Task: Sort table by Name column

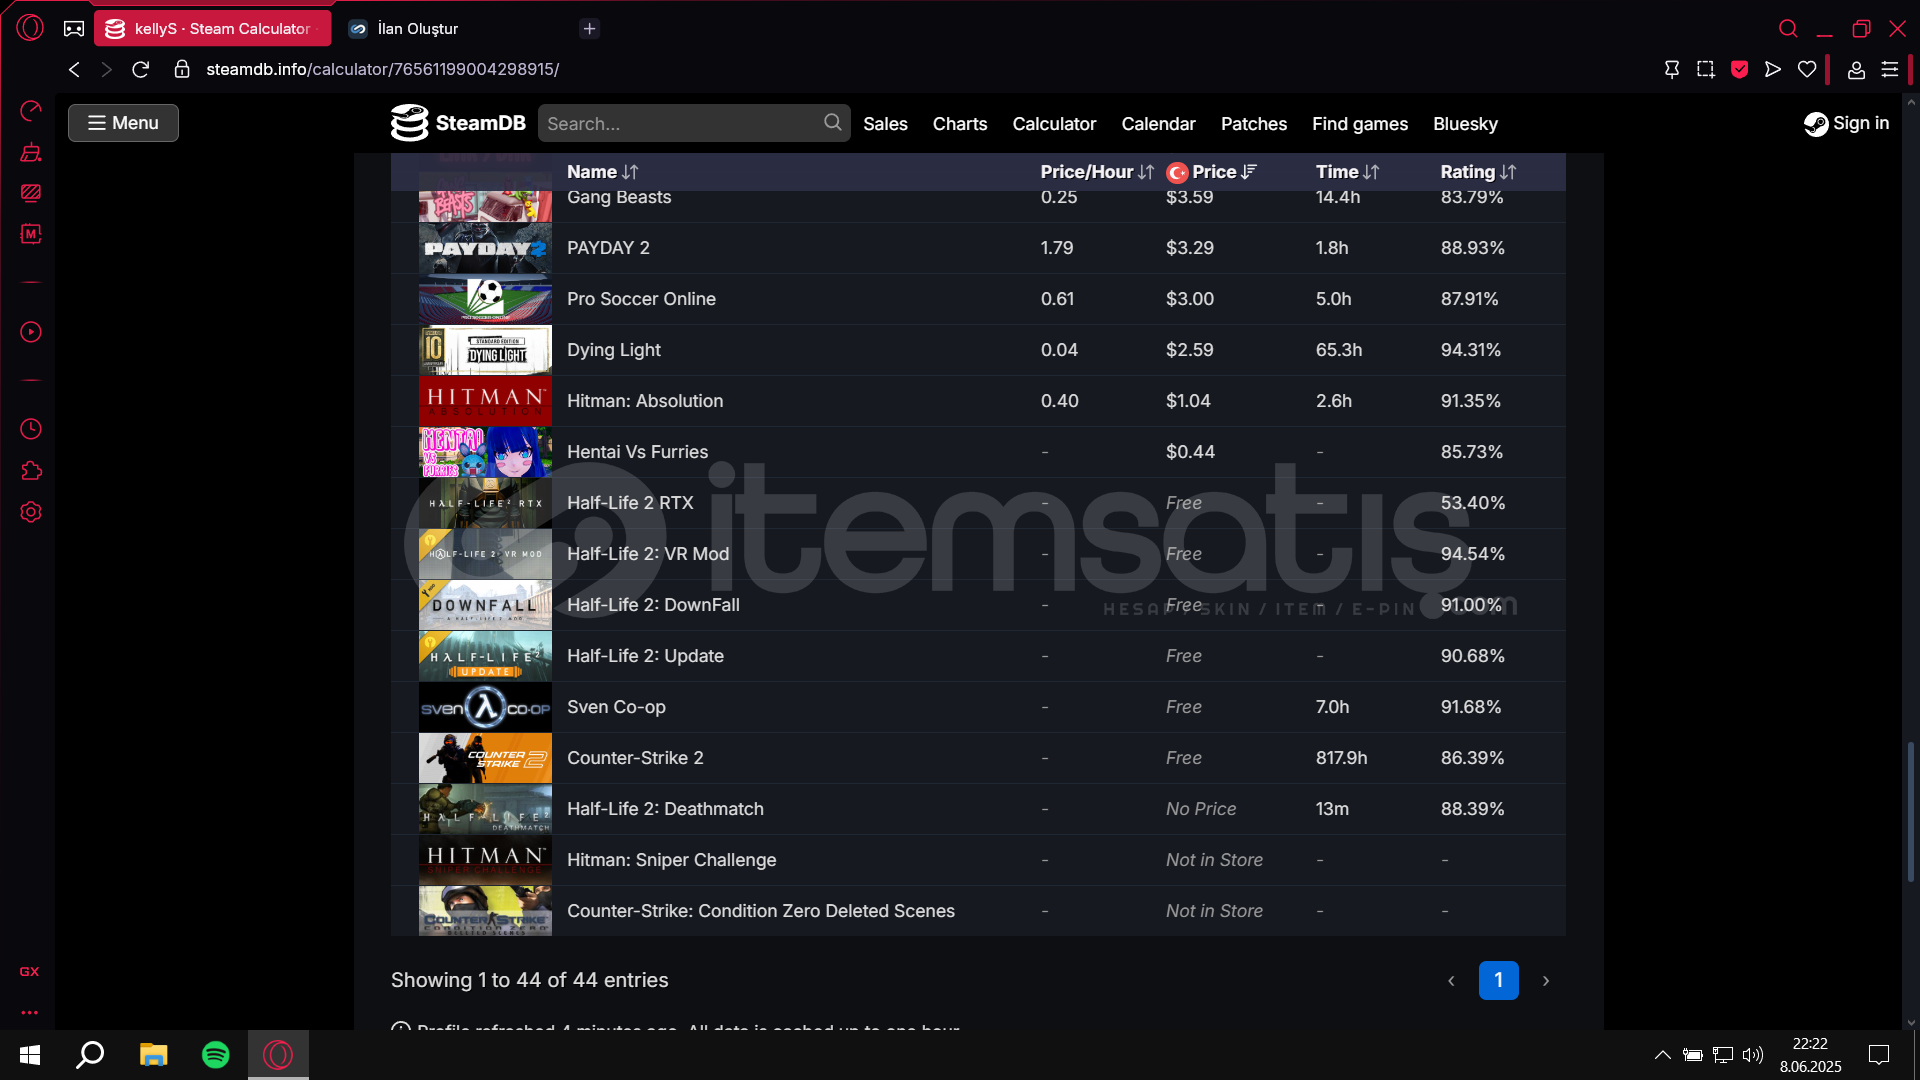Action: pos(602,172)
